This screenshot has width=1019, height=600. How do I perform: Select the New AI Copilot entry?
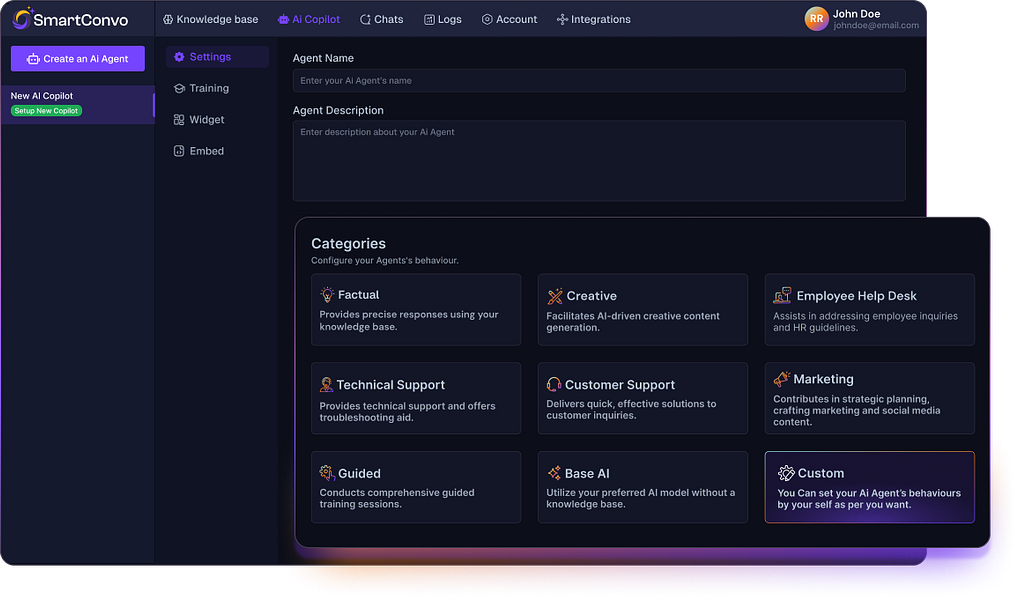click(77, 105)
